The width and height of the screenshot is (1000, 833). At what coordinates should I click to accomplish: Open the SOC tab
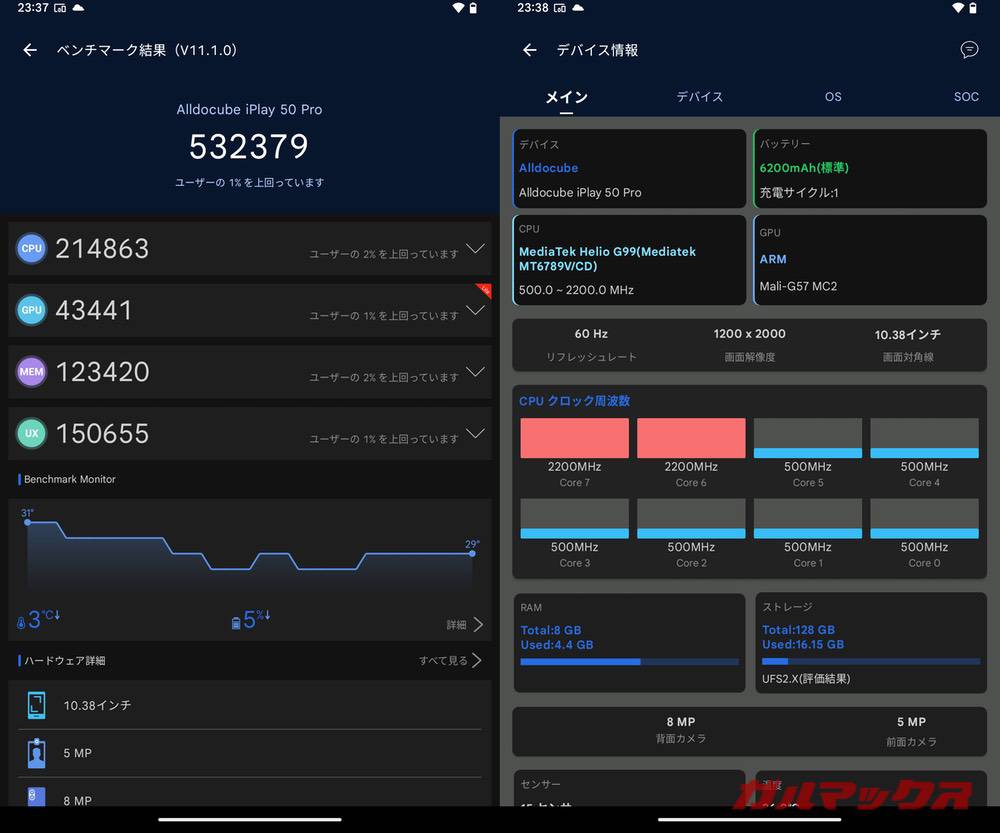pyautogui.click(x=966, y=97)
